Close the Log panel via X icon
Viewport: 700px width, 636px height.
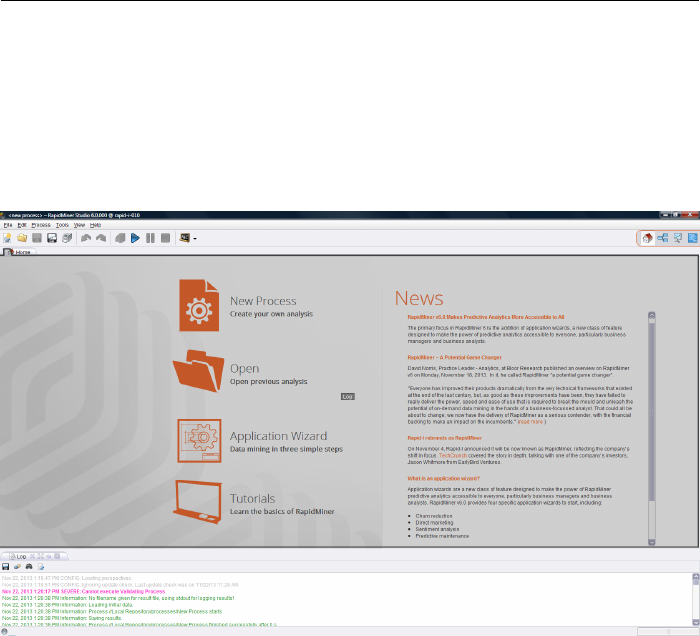click(x=32, y=556)
